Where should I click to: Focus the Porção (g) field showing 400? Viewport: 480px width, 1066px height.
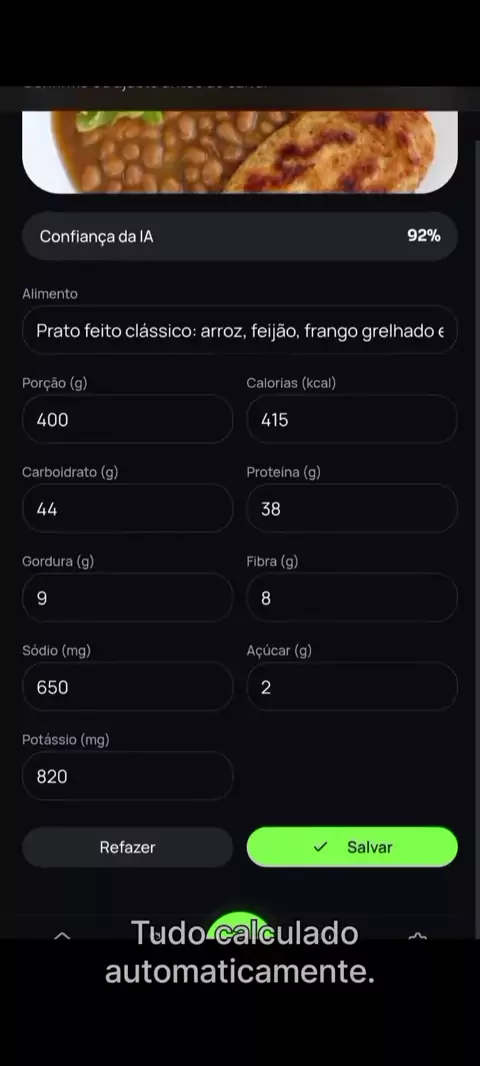[x=127, y=419]
